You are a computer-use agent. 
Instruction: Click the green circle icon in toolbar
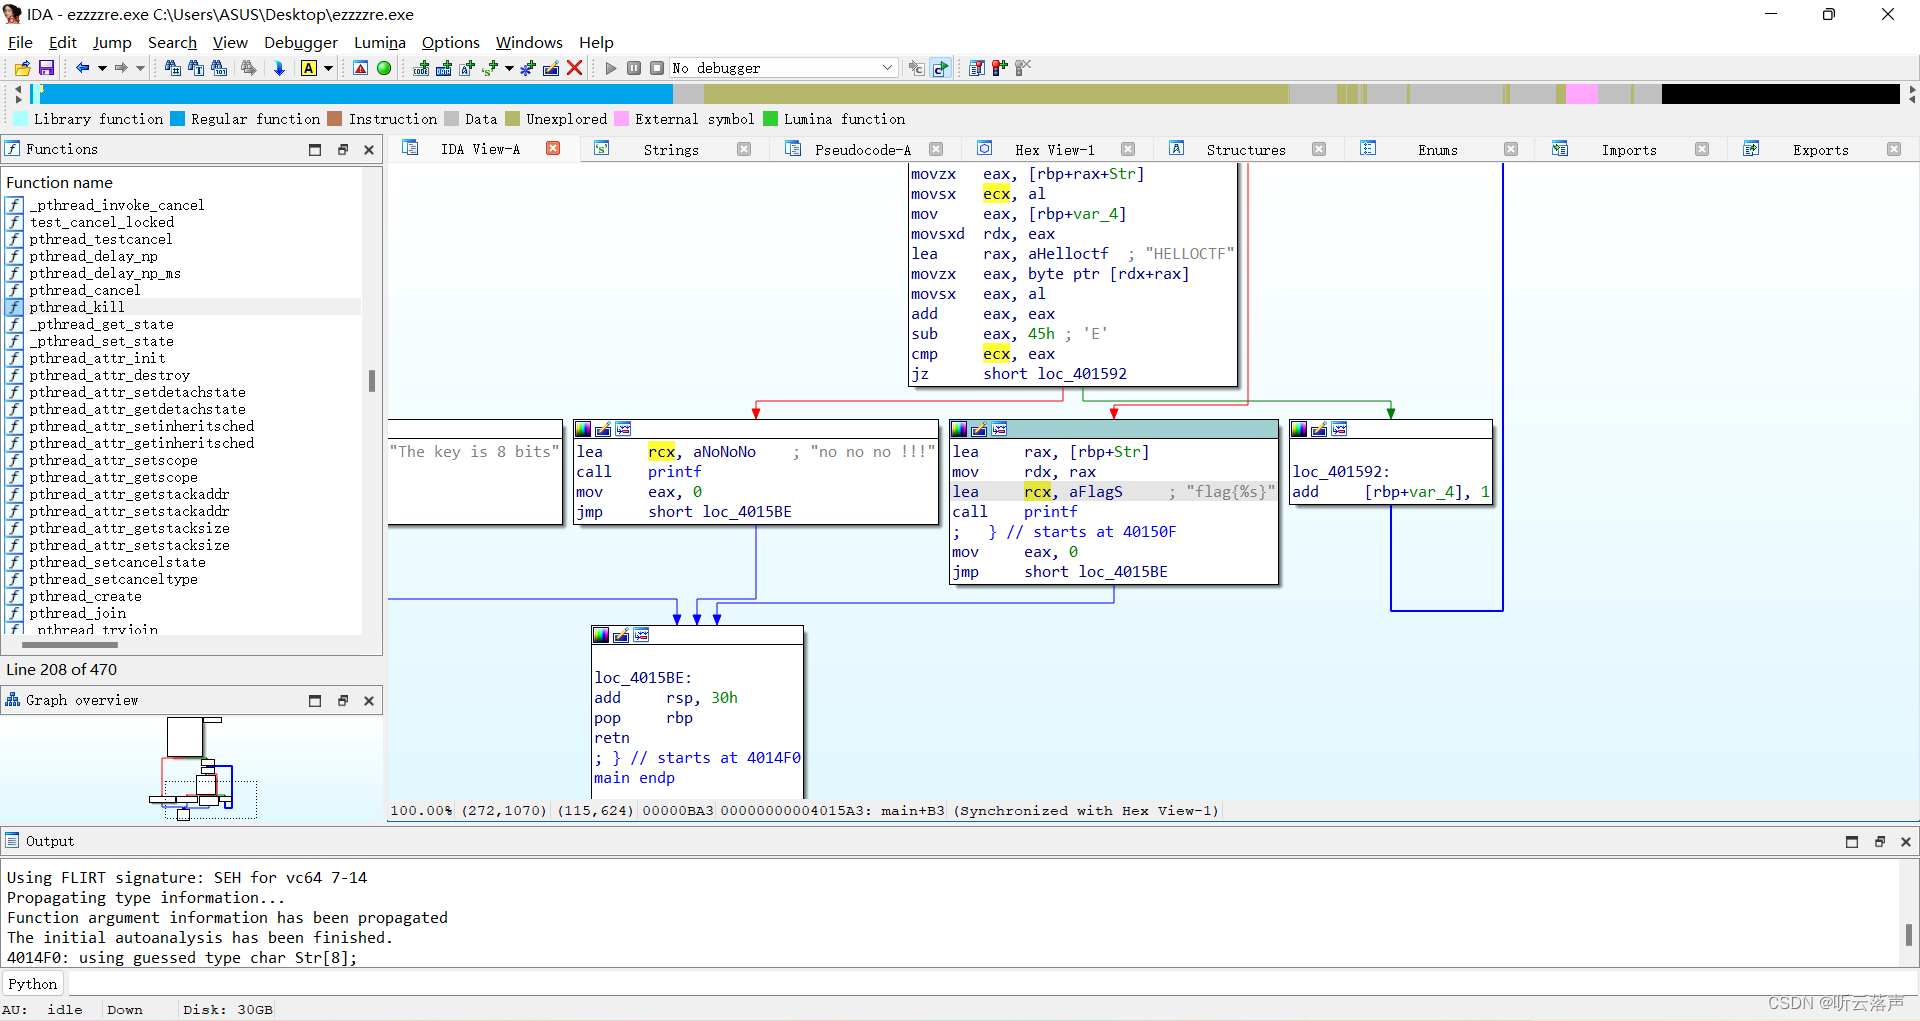(x=384, y=68)
